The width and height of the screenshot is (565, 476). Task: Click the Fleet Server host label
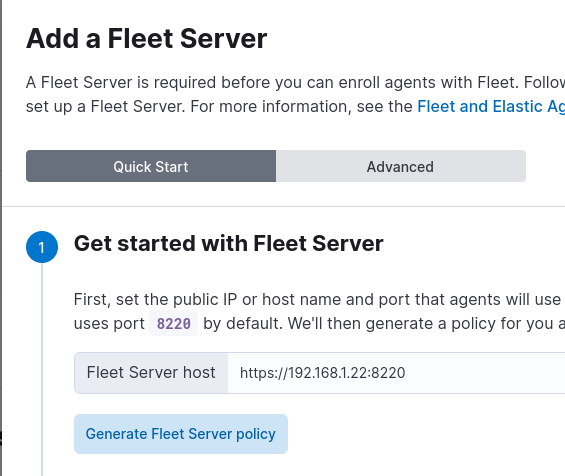click(151, 373)
